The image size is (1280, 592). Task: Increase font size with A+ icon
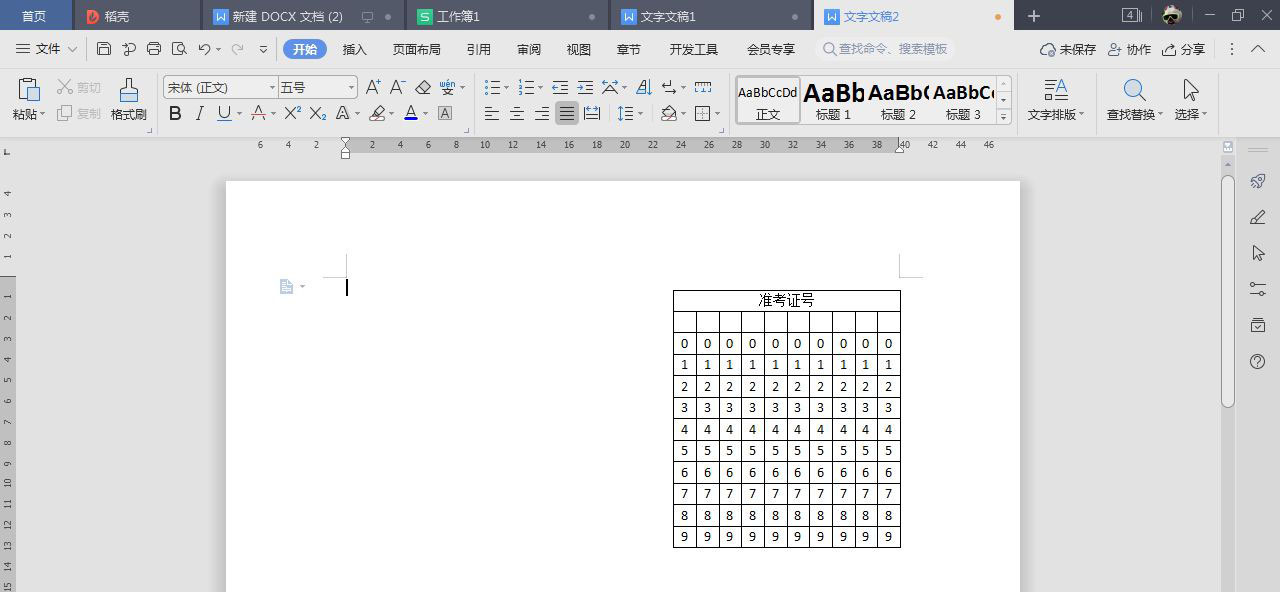[373, 88]
